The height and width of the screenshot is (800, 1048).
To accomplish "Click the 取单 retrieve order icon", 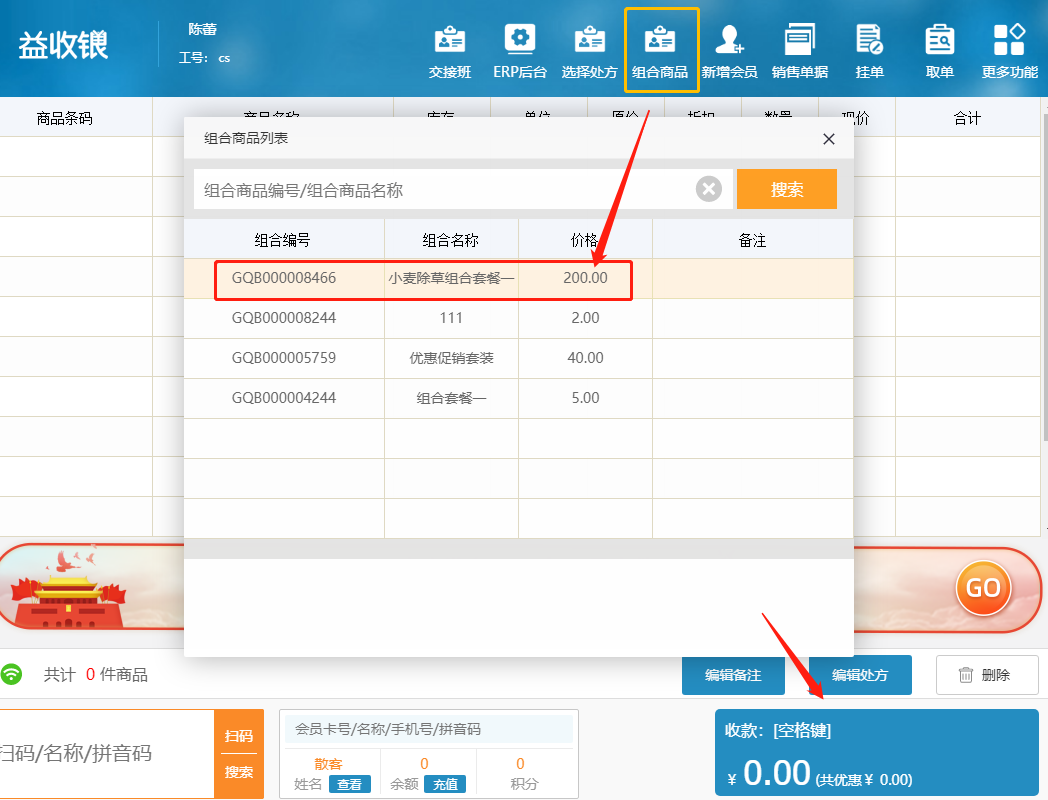I will pyautogui.click(x=939, y=51).
